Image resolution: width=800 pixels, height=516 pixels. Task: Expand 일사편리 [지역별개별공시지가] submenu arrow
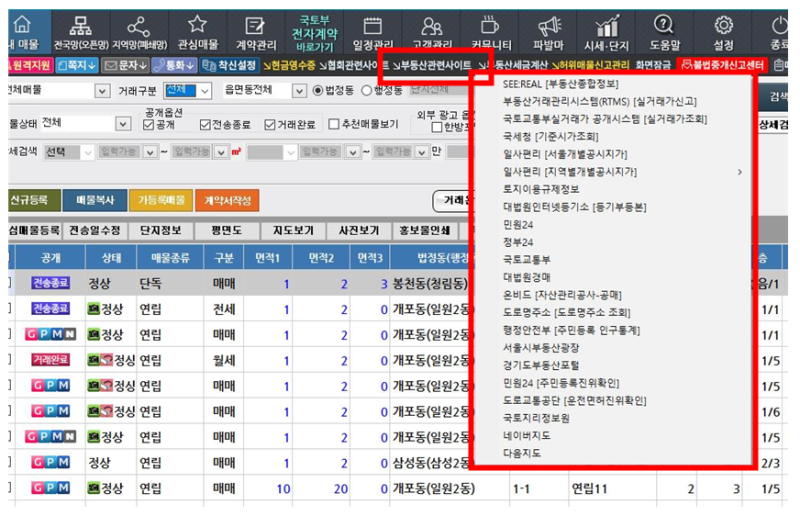click(739, 172)
